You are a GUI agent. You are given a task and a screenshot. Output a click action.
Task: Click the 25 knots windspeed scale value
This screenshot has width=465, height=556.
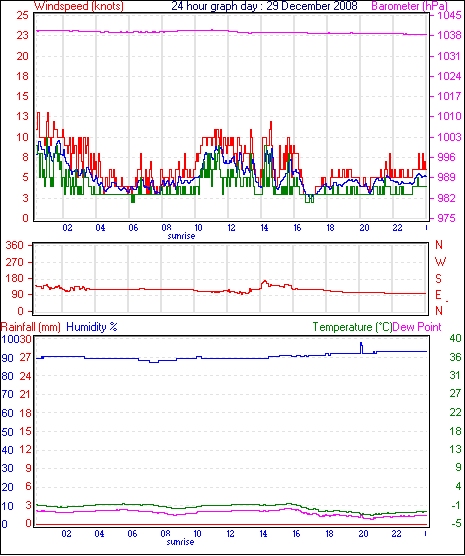point(22,15)
